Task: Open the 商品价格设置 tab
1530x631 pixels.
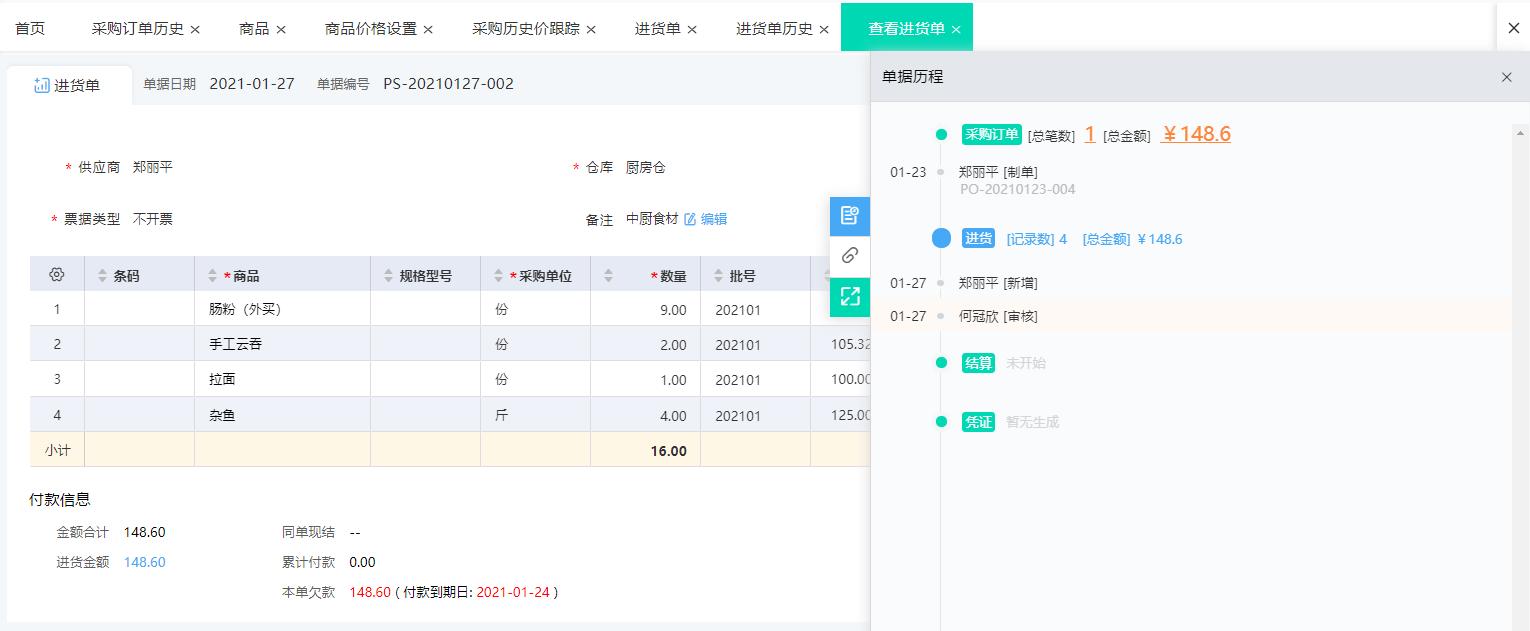Action: (372, 28)
